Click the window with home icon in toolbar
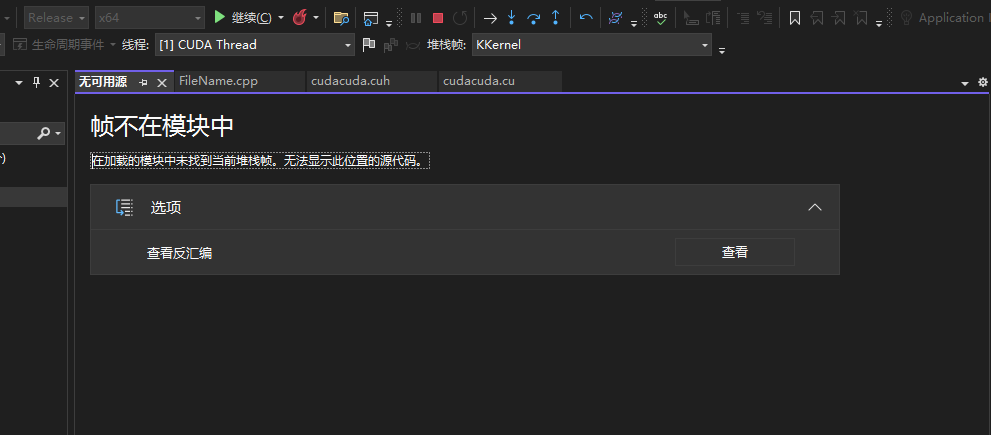The width and height of the screenshot is (991, 435). tap(371, 18)
